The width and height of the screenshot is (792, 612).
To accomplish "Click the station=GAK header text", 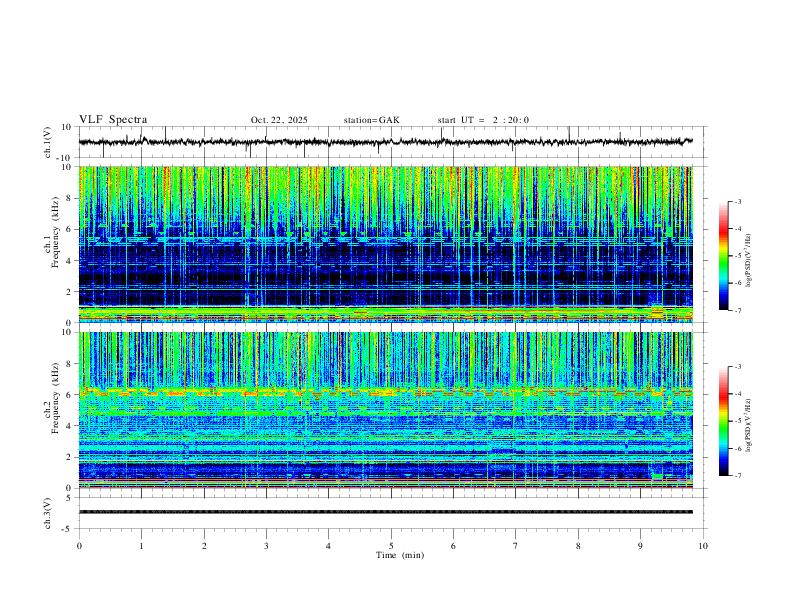I will click(371, 120).
